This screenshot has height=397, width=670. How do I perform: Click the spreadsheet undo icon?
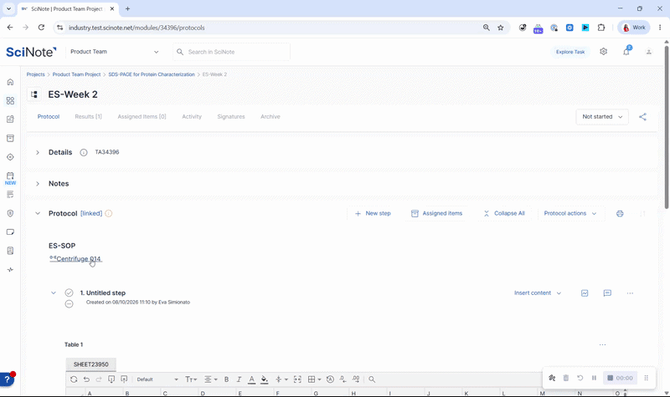pos(86,379)
